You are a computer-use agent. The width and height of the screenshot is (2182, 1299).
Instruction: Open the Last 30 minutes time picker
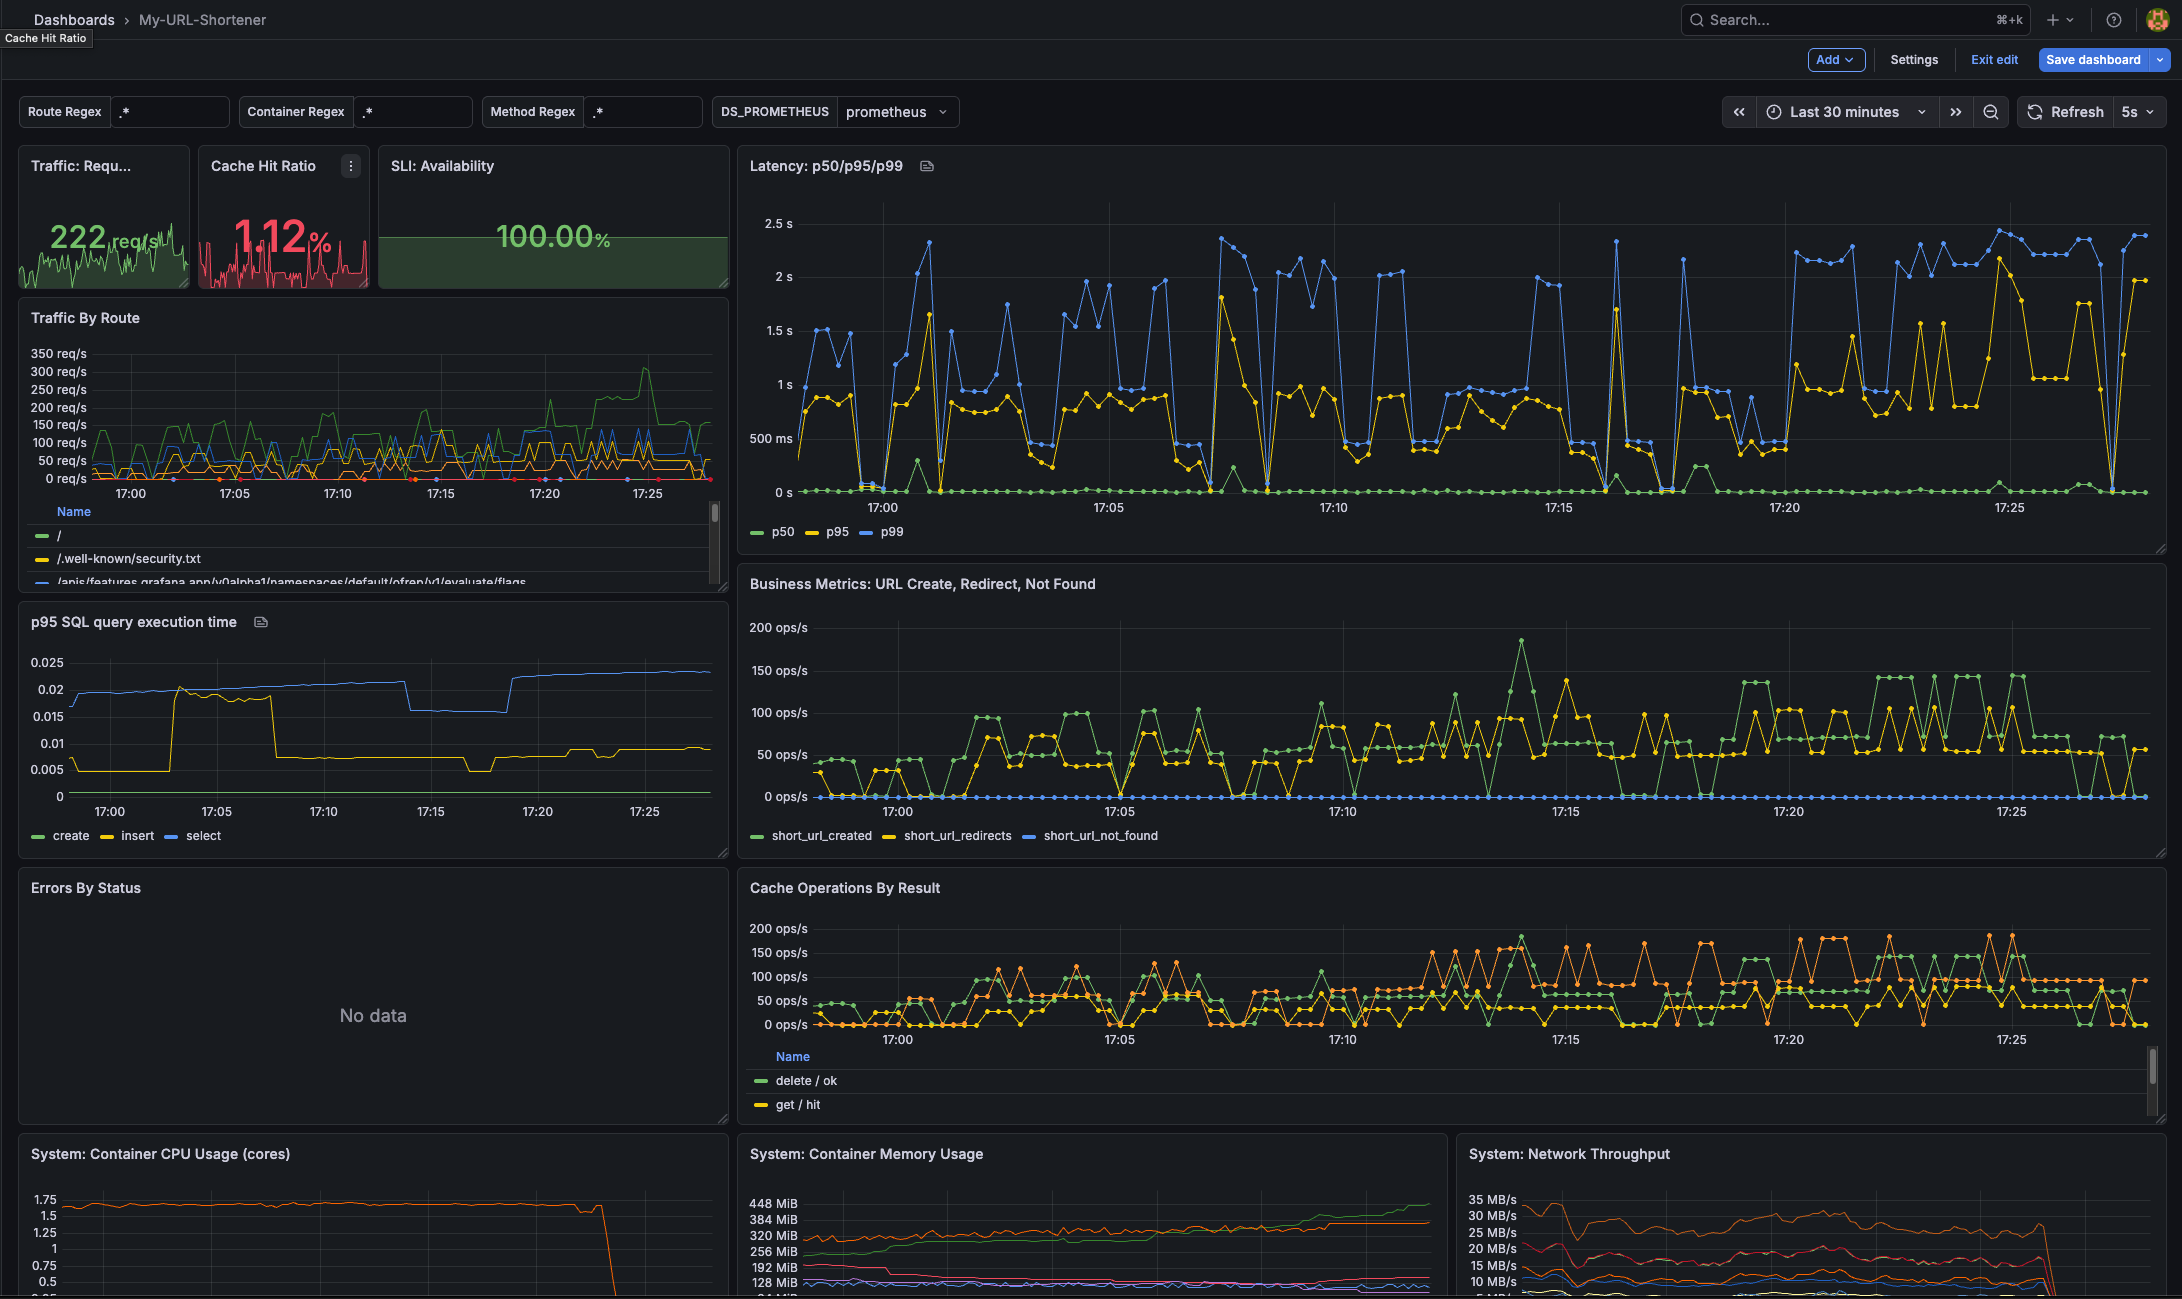pyautogui.click(x=1845, y=112)
